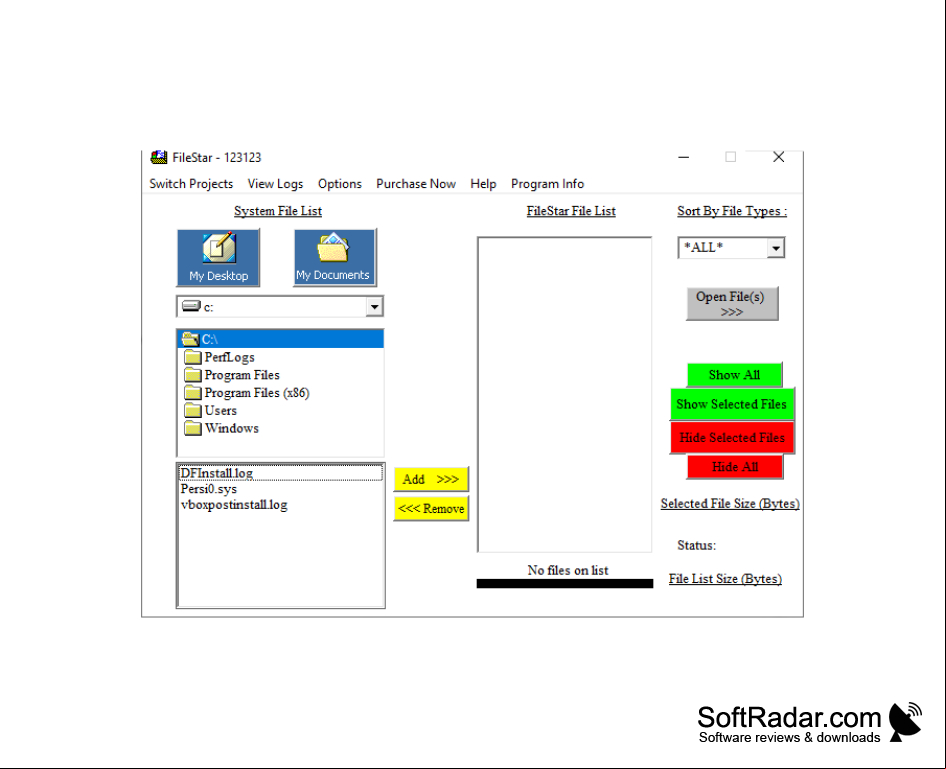
Task: Click the yellow Add >>> button
Action: coord(431,479)
